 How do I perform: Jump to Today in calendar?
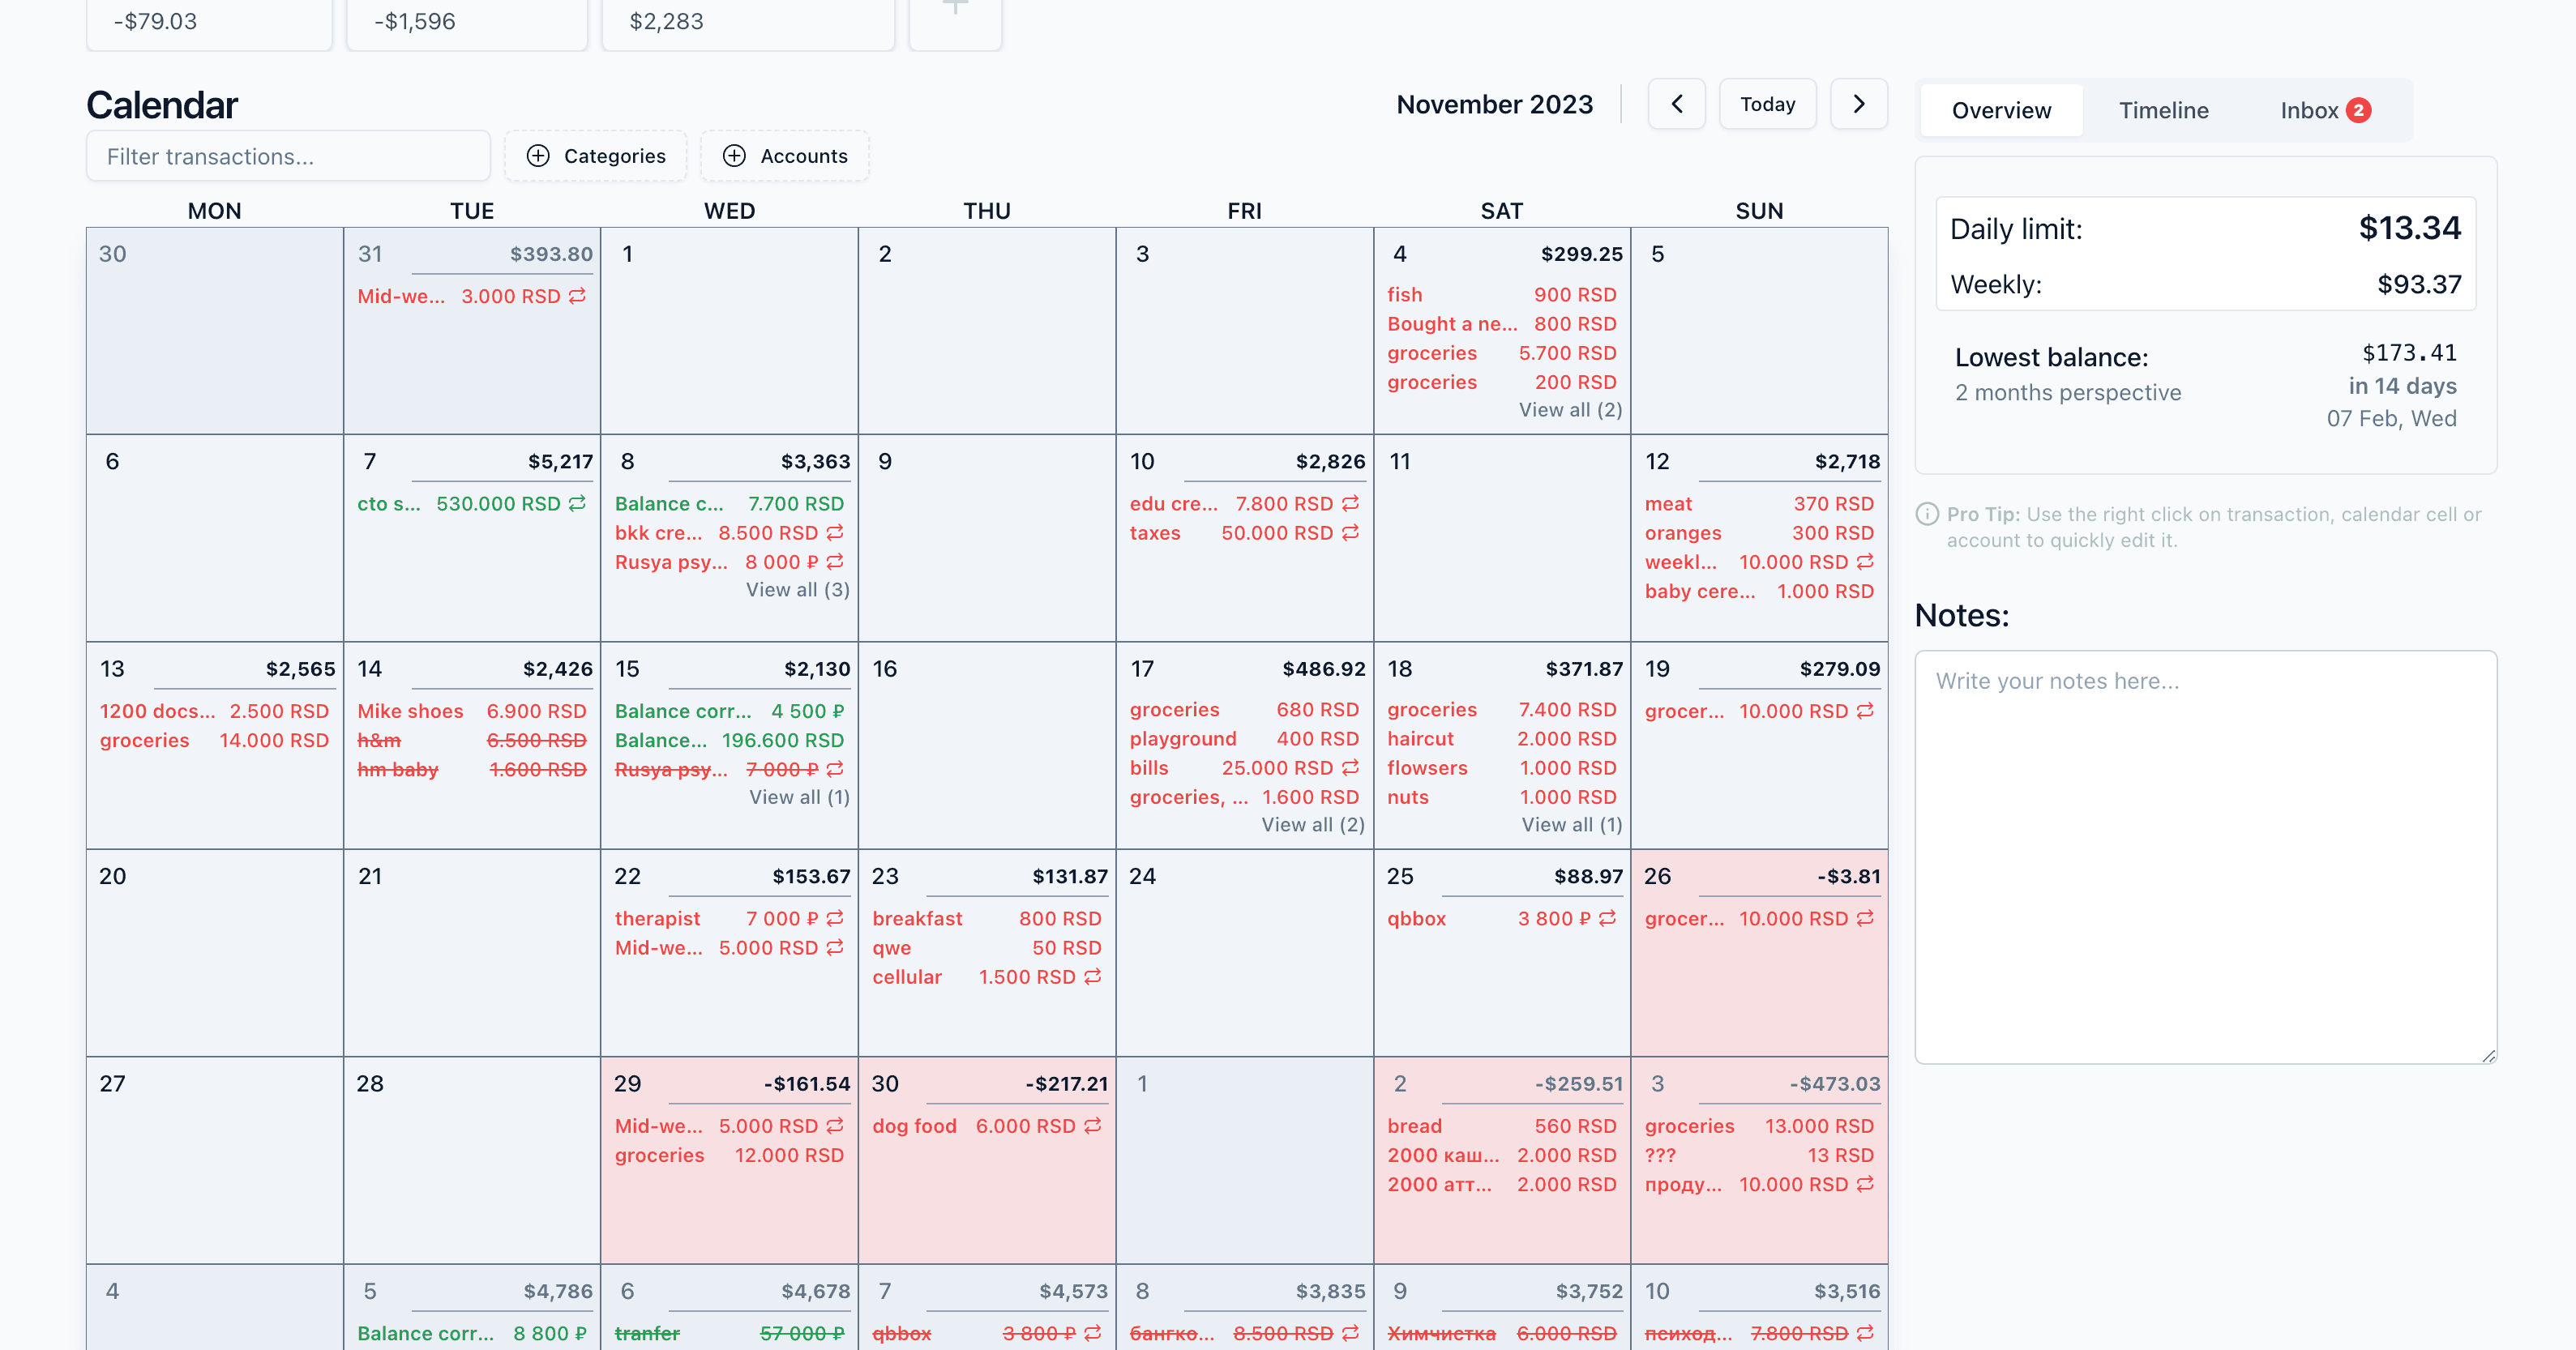click(1767, 104)
